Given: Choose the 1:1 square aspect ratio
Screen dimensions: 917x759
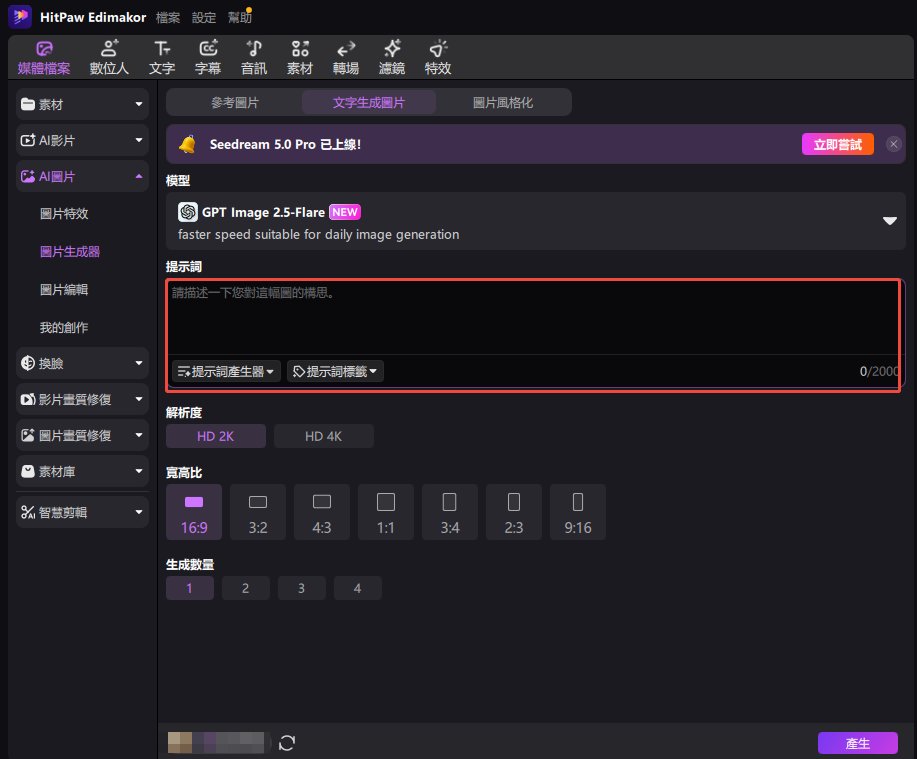Looking at the screenshot, I should coord(386,512).
